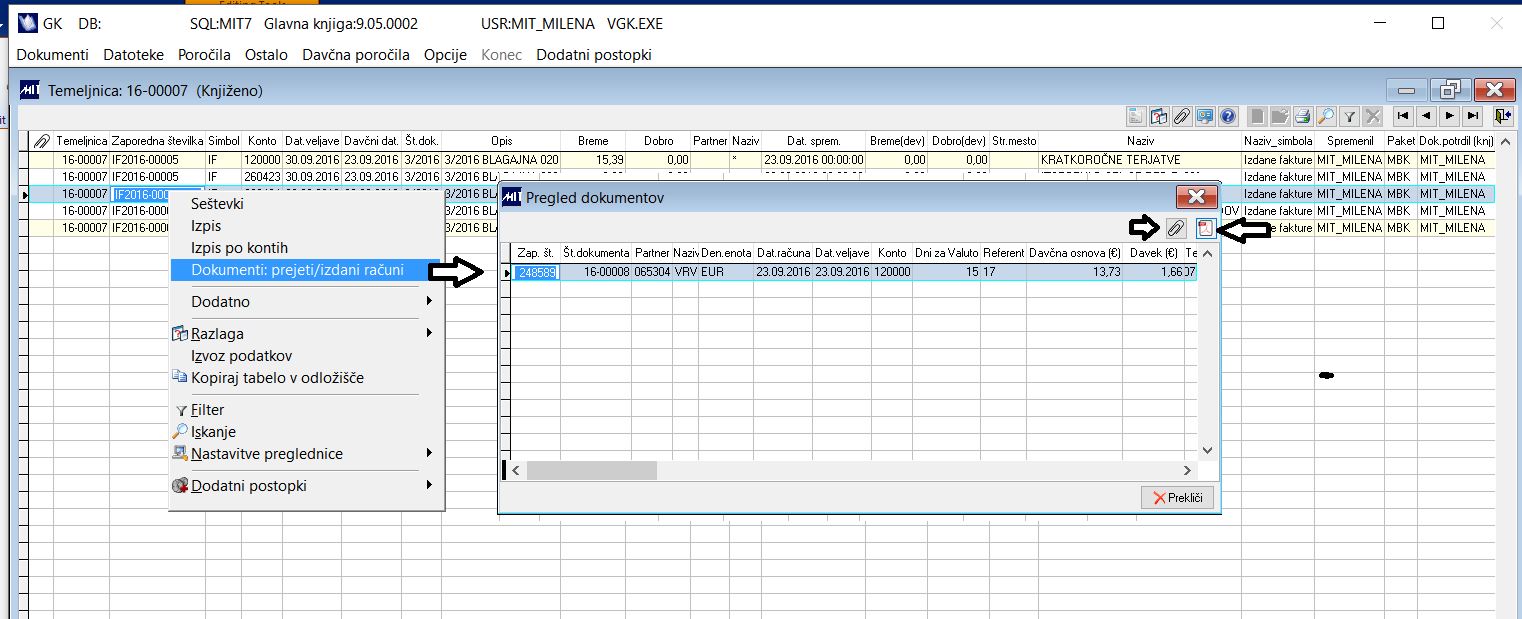This screenshot has height=619, width=1522.
Task: Click the paperclip attachment icon in main toolbar
Action: click(1181, 115)
